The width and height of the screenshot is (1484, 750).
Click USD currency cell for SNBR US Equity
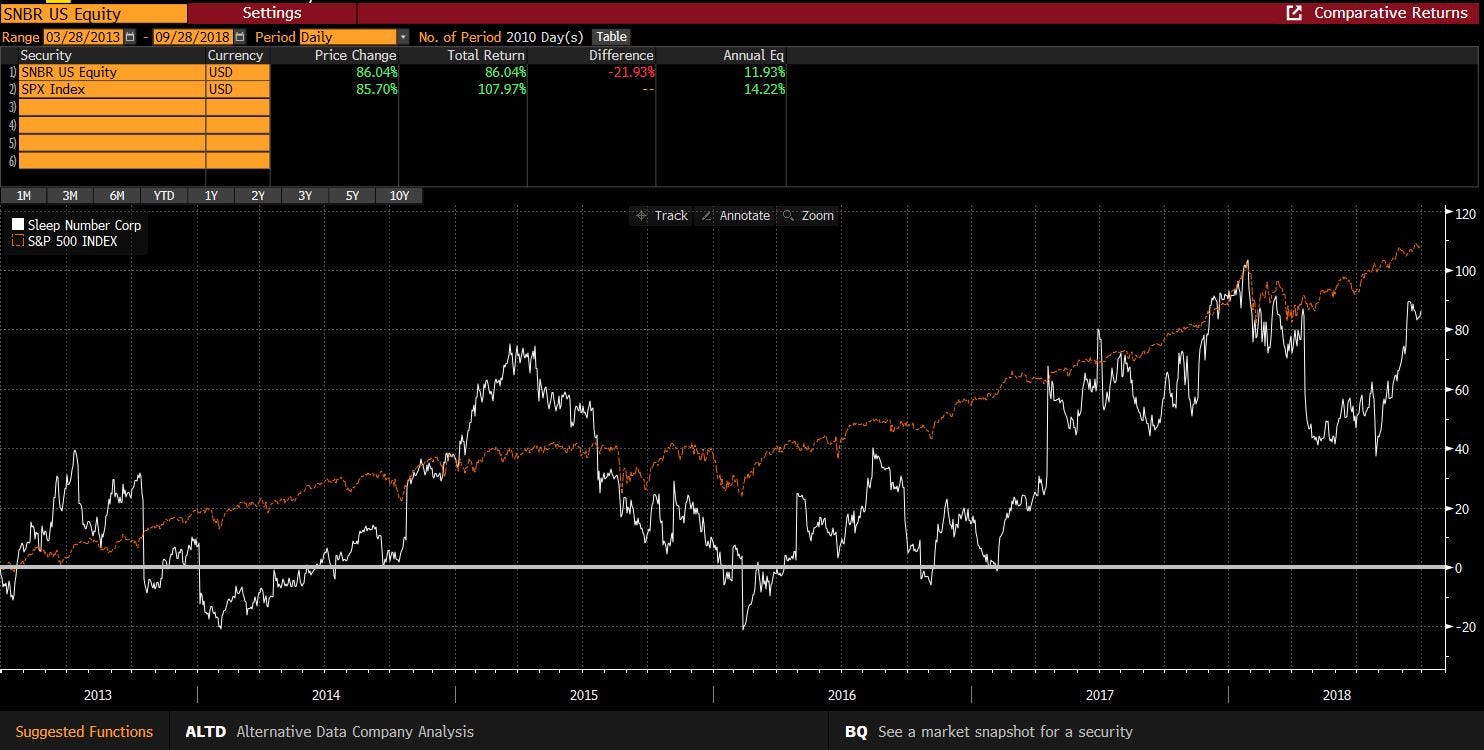(x=238, y=72)
